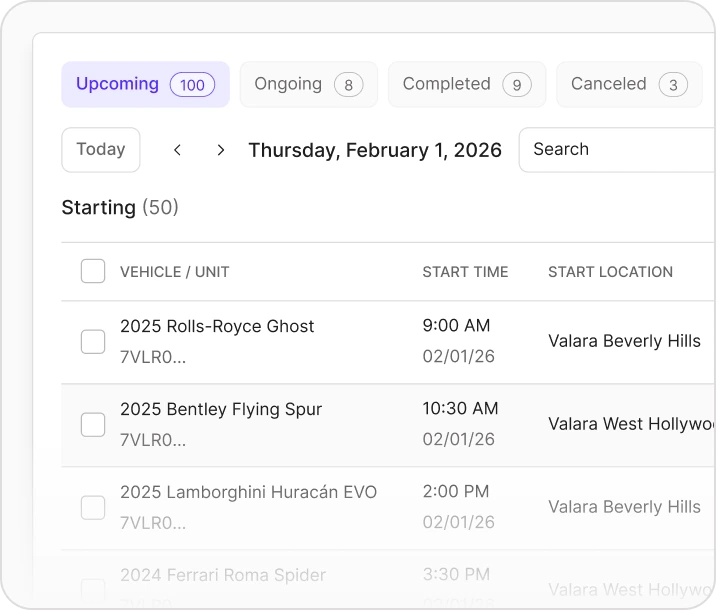Click Valara Beverly Hills in the Rolls-Royce row

click(x=624, y=341)
